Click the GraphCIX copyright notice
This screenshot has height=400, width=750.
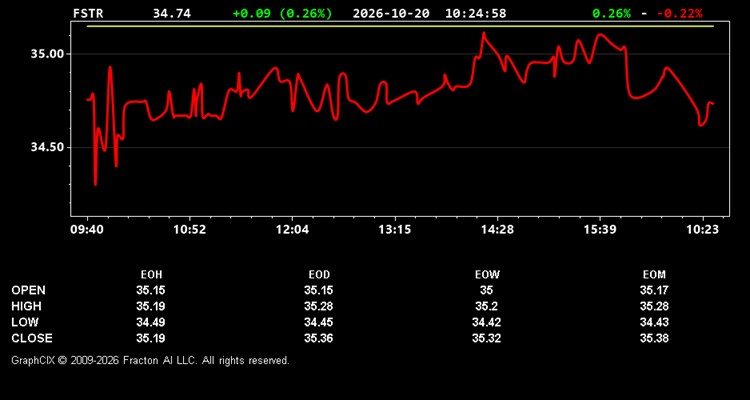[x=150, y=360]
